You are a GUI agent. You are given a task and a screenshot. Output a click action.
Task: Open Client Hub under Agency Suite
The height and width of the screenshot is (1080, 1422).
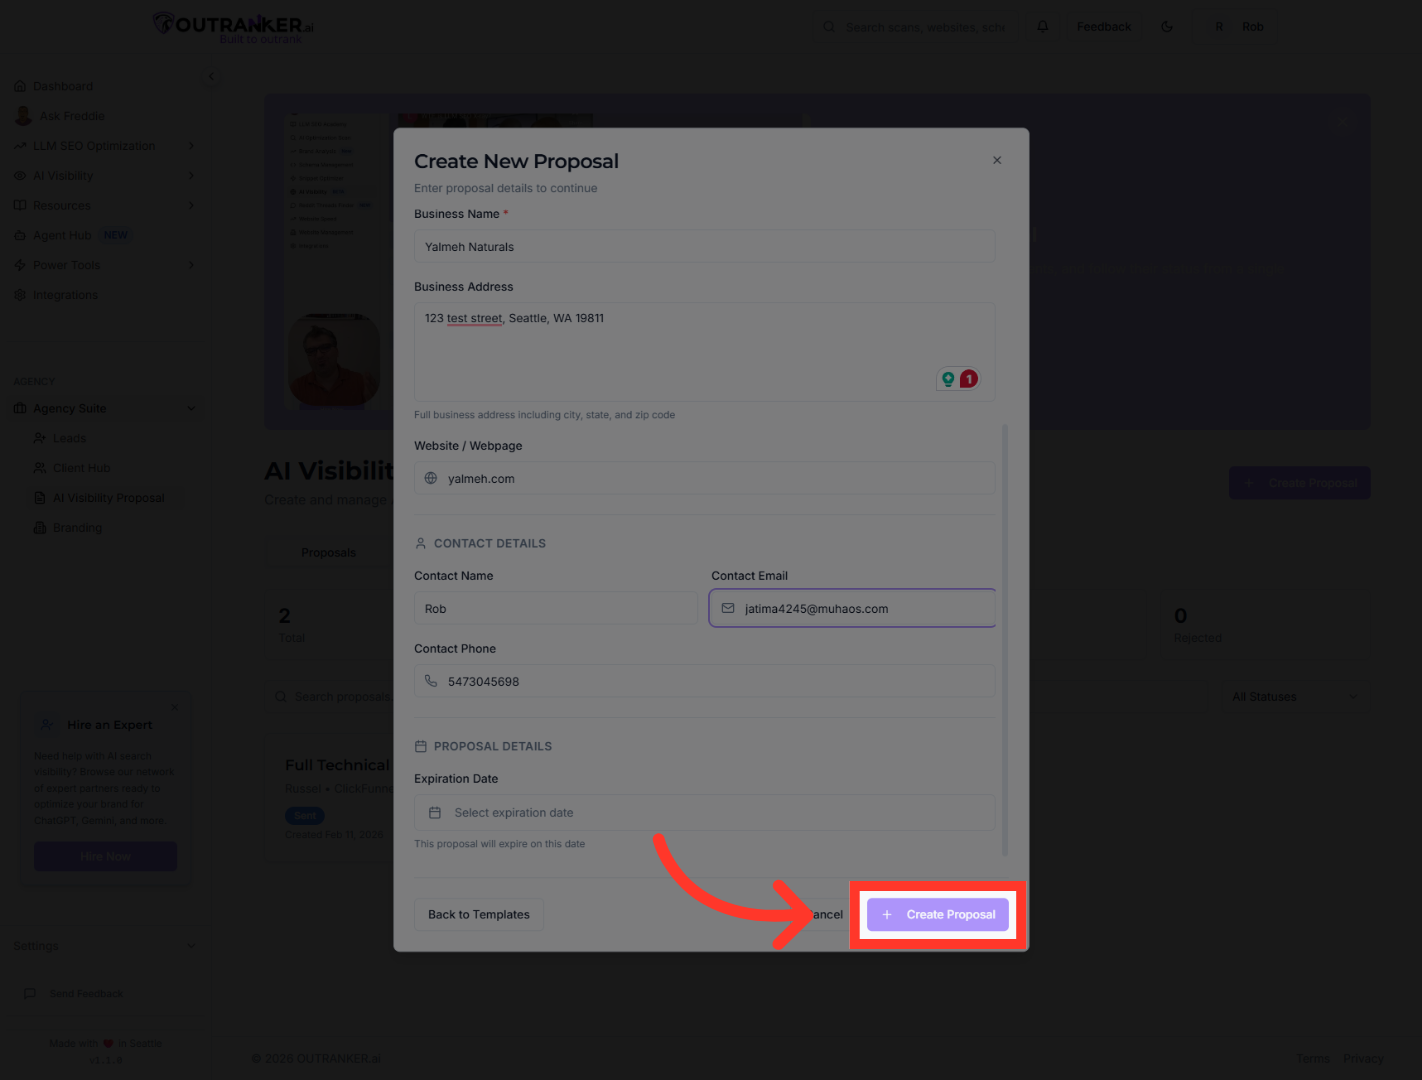[x=81, y=468]
